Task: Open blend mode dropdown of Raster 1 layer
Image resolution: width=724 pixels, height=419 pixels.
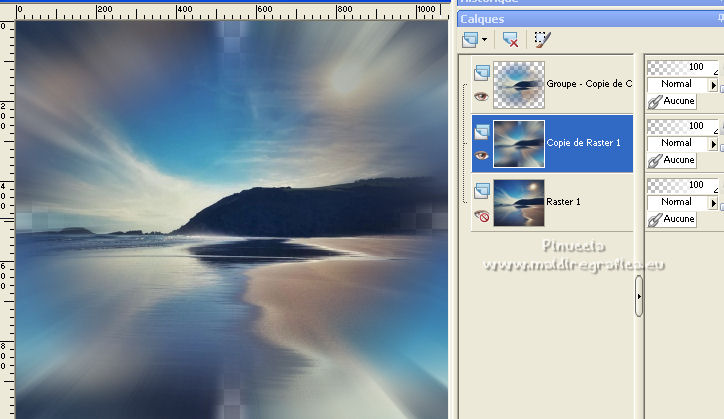Action: 677,202
